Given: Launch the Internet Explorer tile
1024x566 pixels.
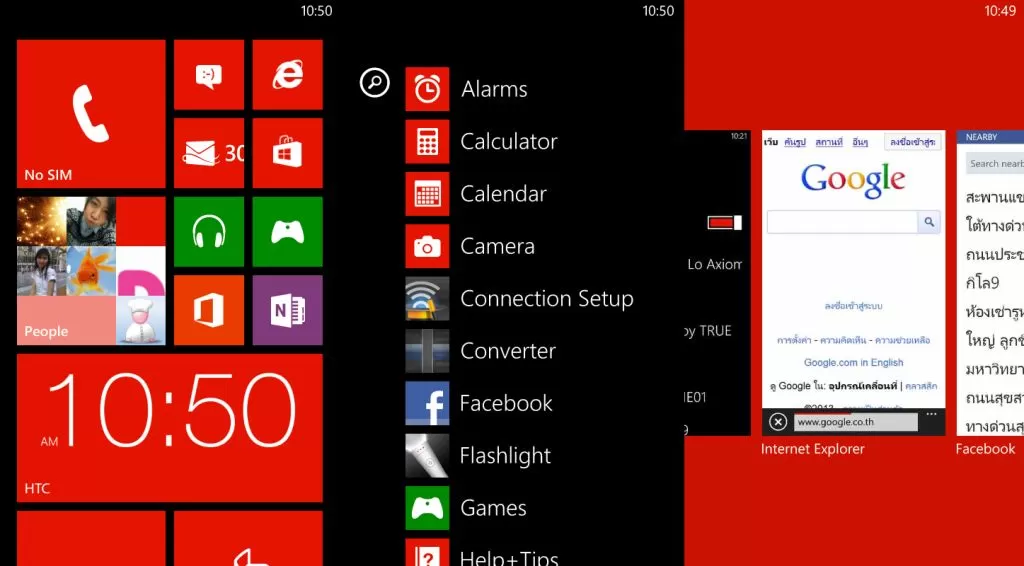Looking at the screenshot, I should click(x=287, y=74).
